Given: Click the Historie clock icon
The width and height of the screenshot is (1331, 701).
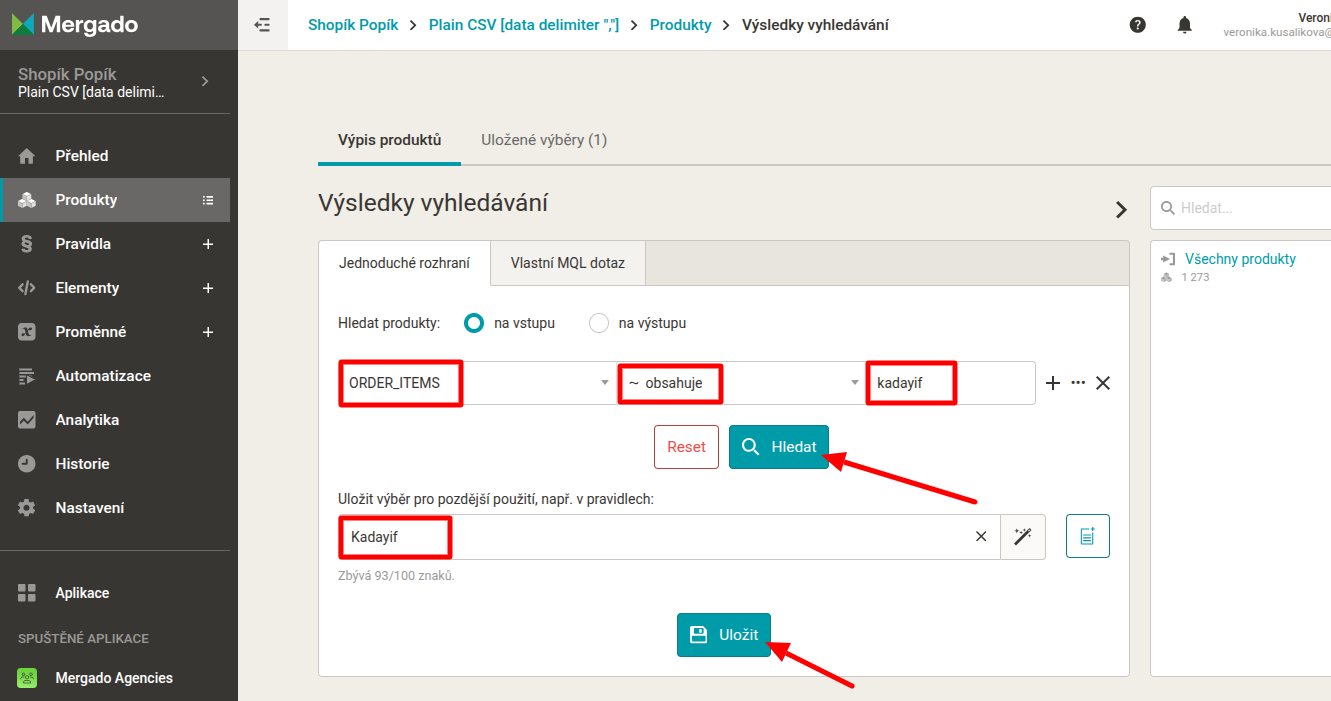Looking at the screenshot, I should pyautogui.click(x=27, y=464).
